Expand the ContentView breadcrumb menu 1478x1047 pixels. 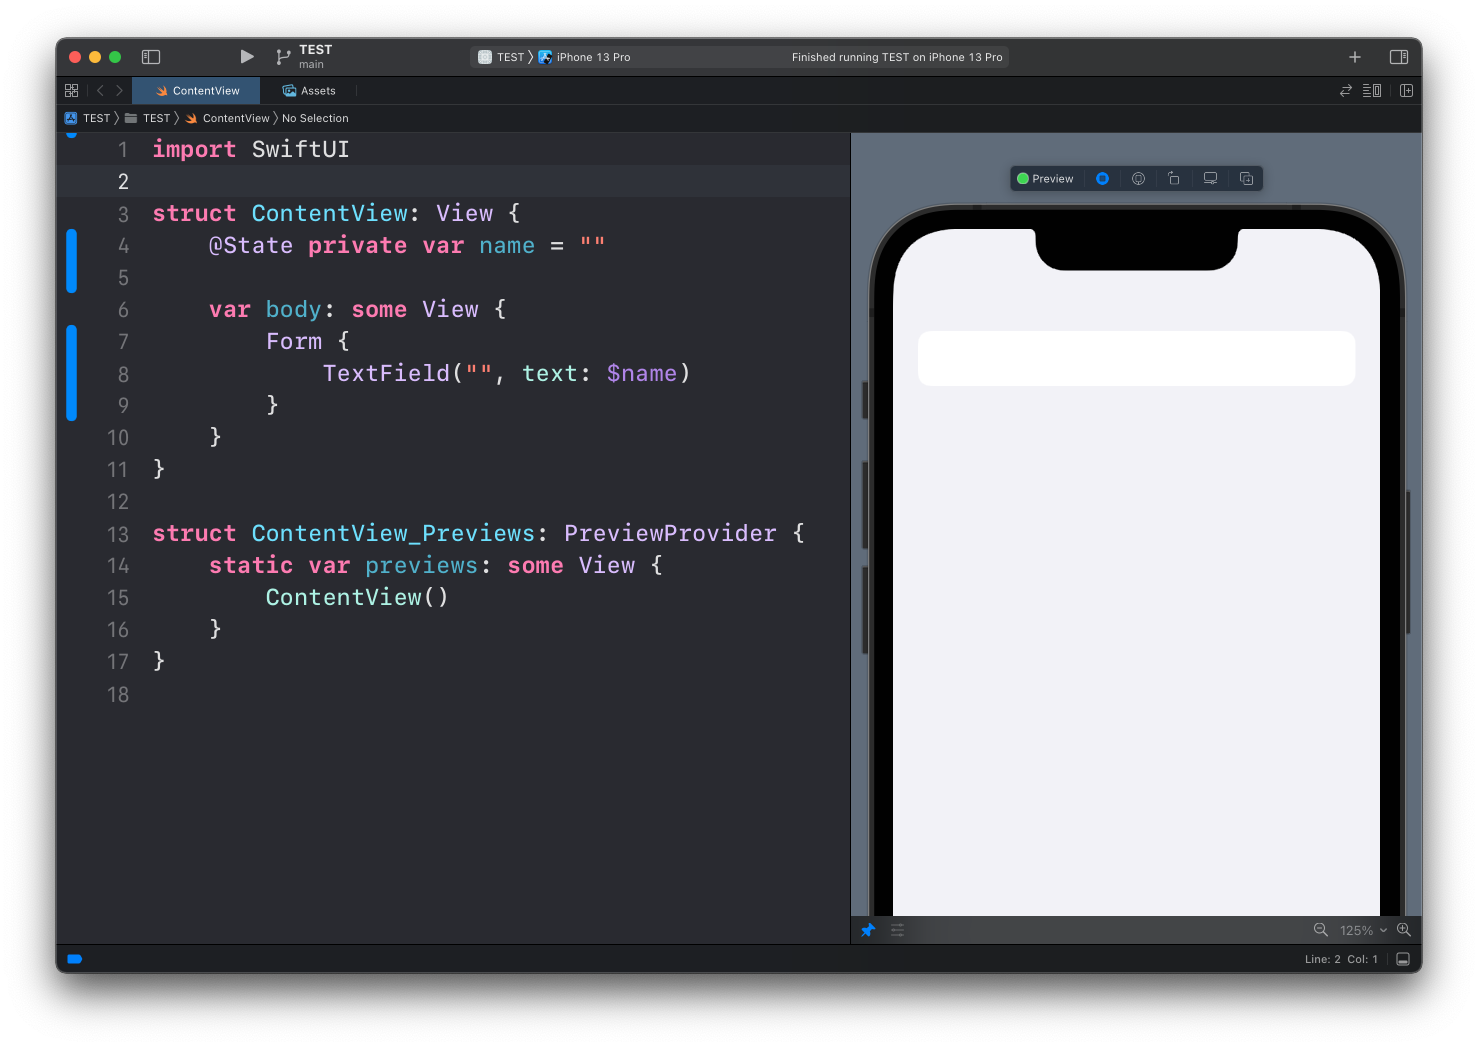[x=234, y=118]
